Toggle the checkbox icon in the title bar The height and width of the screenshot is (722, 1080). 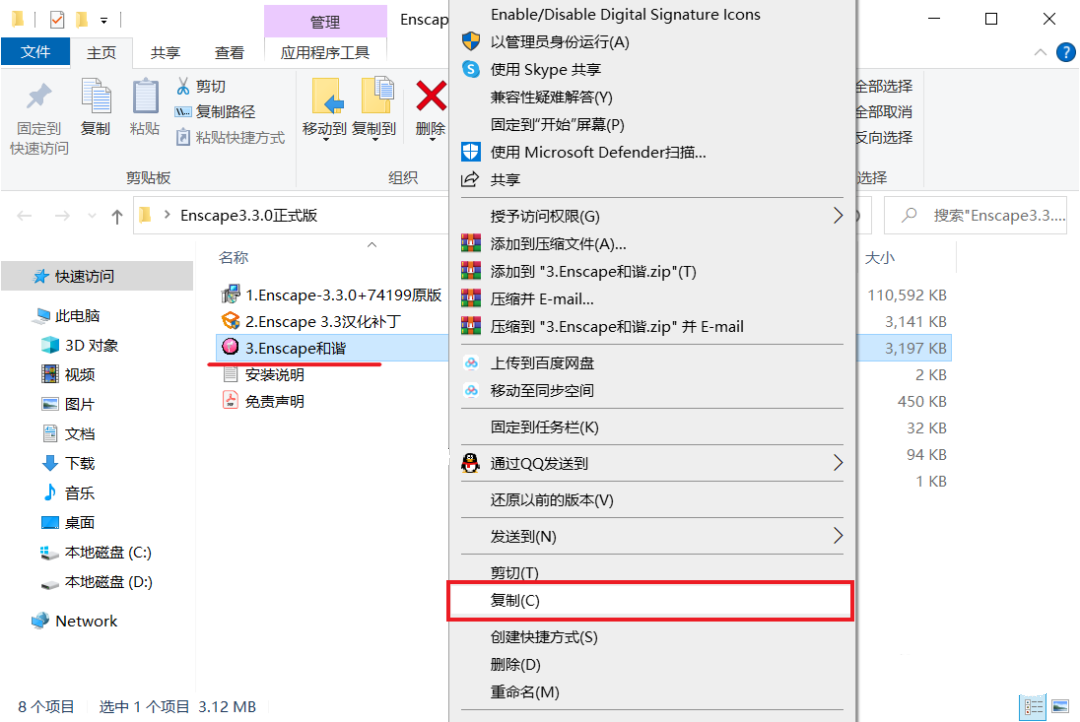pos(57,19)
